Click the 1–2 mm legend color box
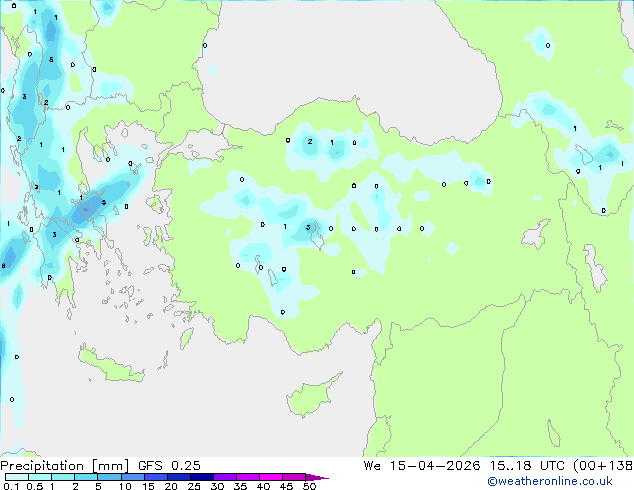Image resolution: width=634 pixels, height=490 pixels. click(x=63, y=477)
